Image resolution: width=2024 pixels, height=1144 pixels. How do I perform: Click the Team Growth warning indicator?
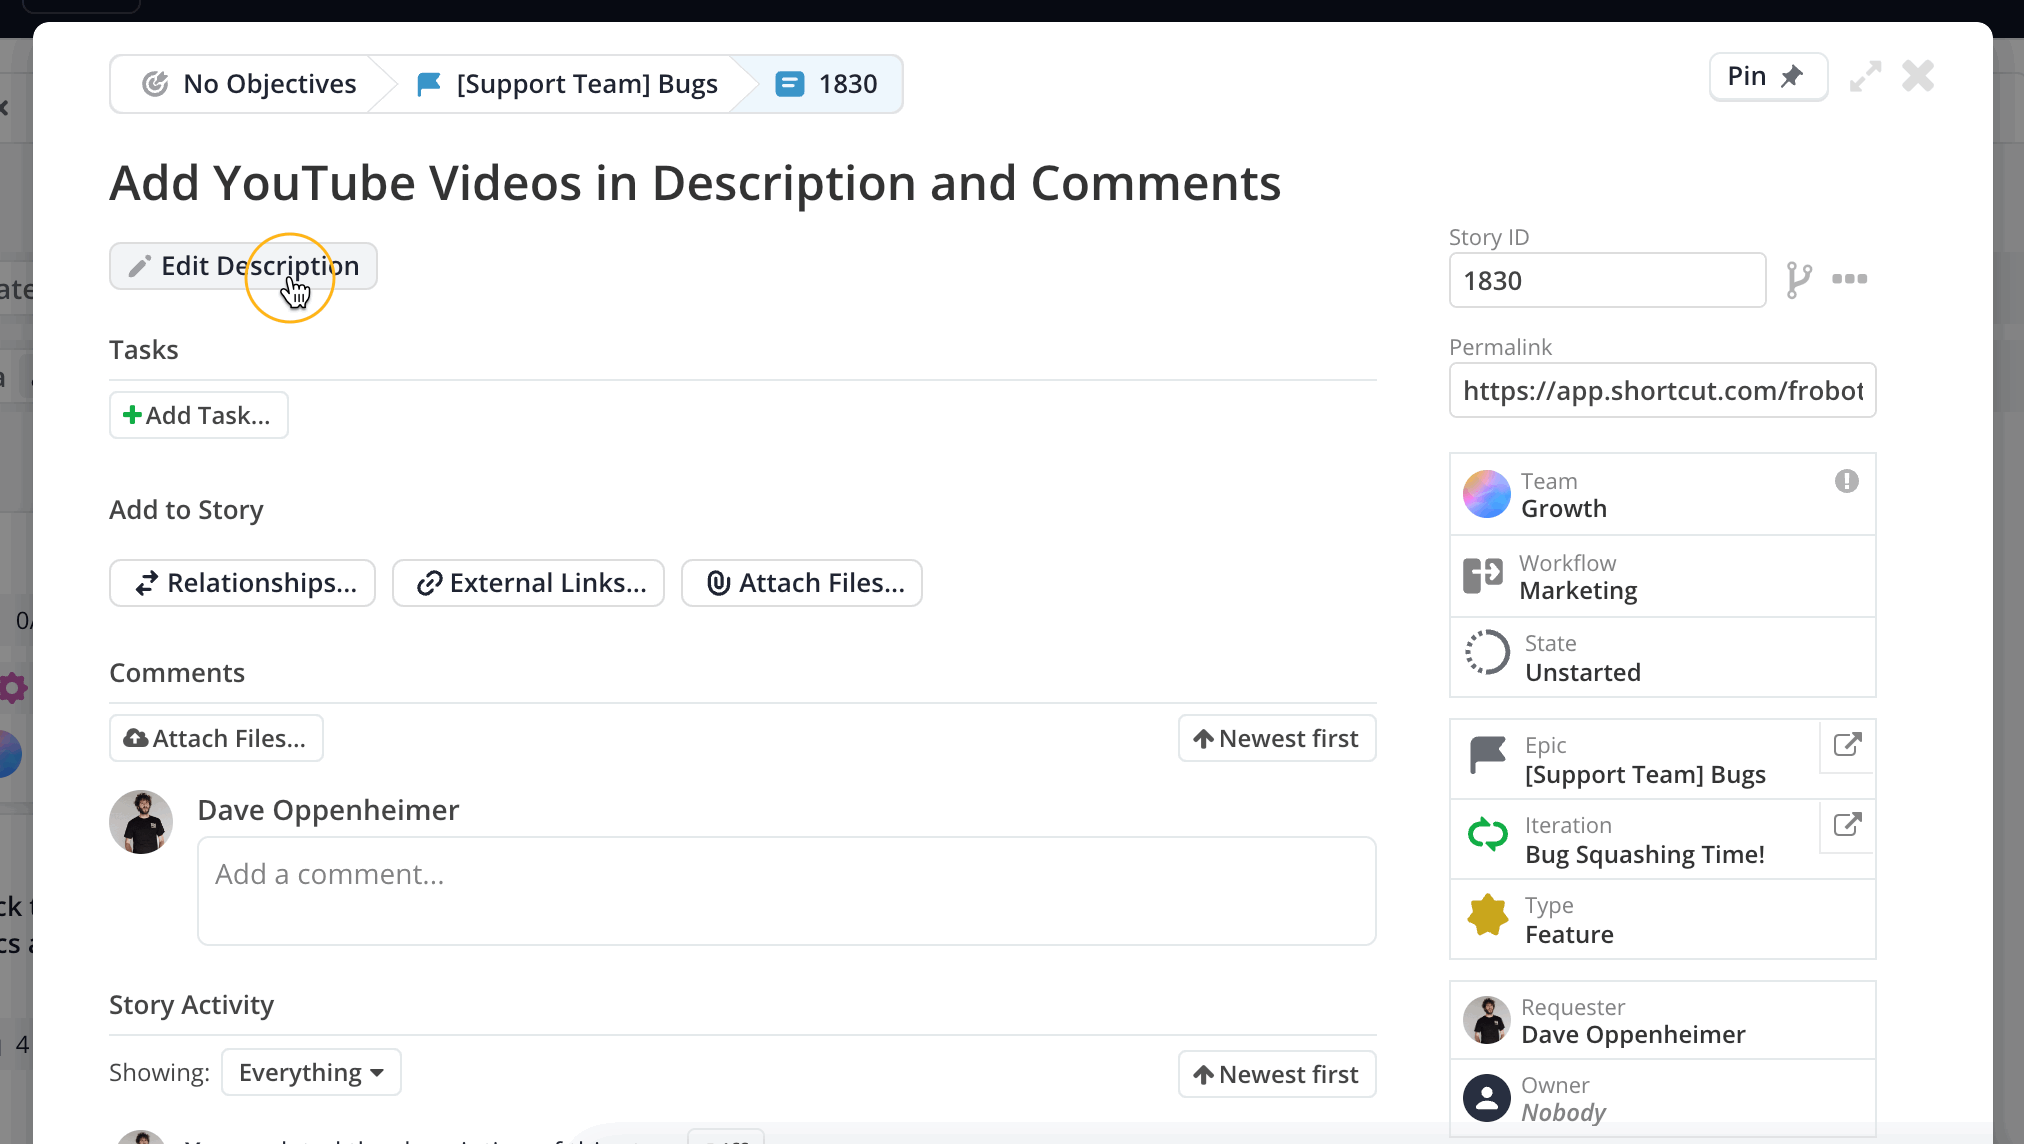tap(1846, 481)
